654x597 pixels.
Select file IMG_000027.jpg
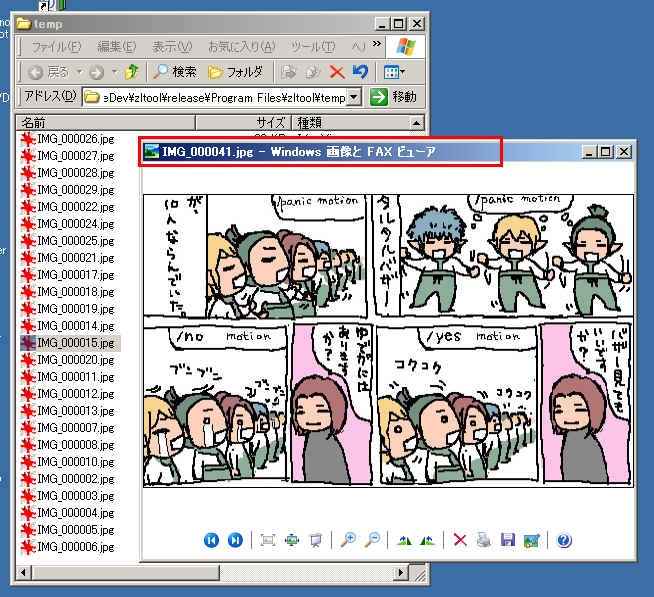68,156
